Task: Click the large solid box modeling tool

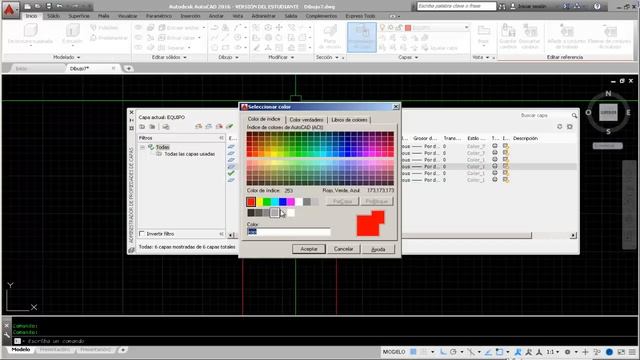Action: 31,33
